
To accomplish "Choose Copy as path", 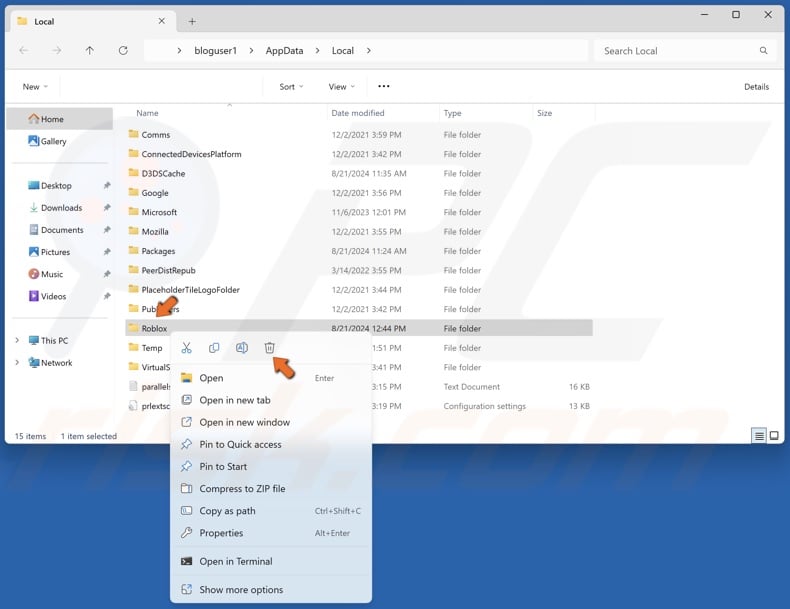I will click(x=271, y=511).
